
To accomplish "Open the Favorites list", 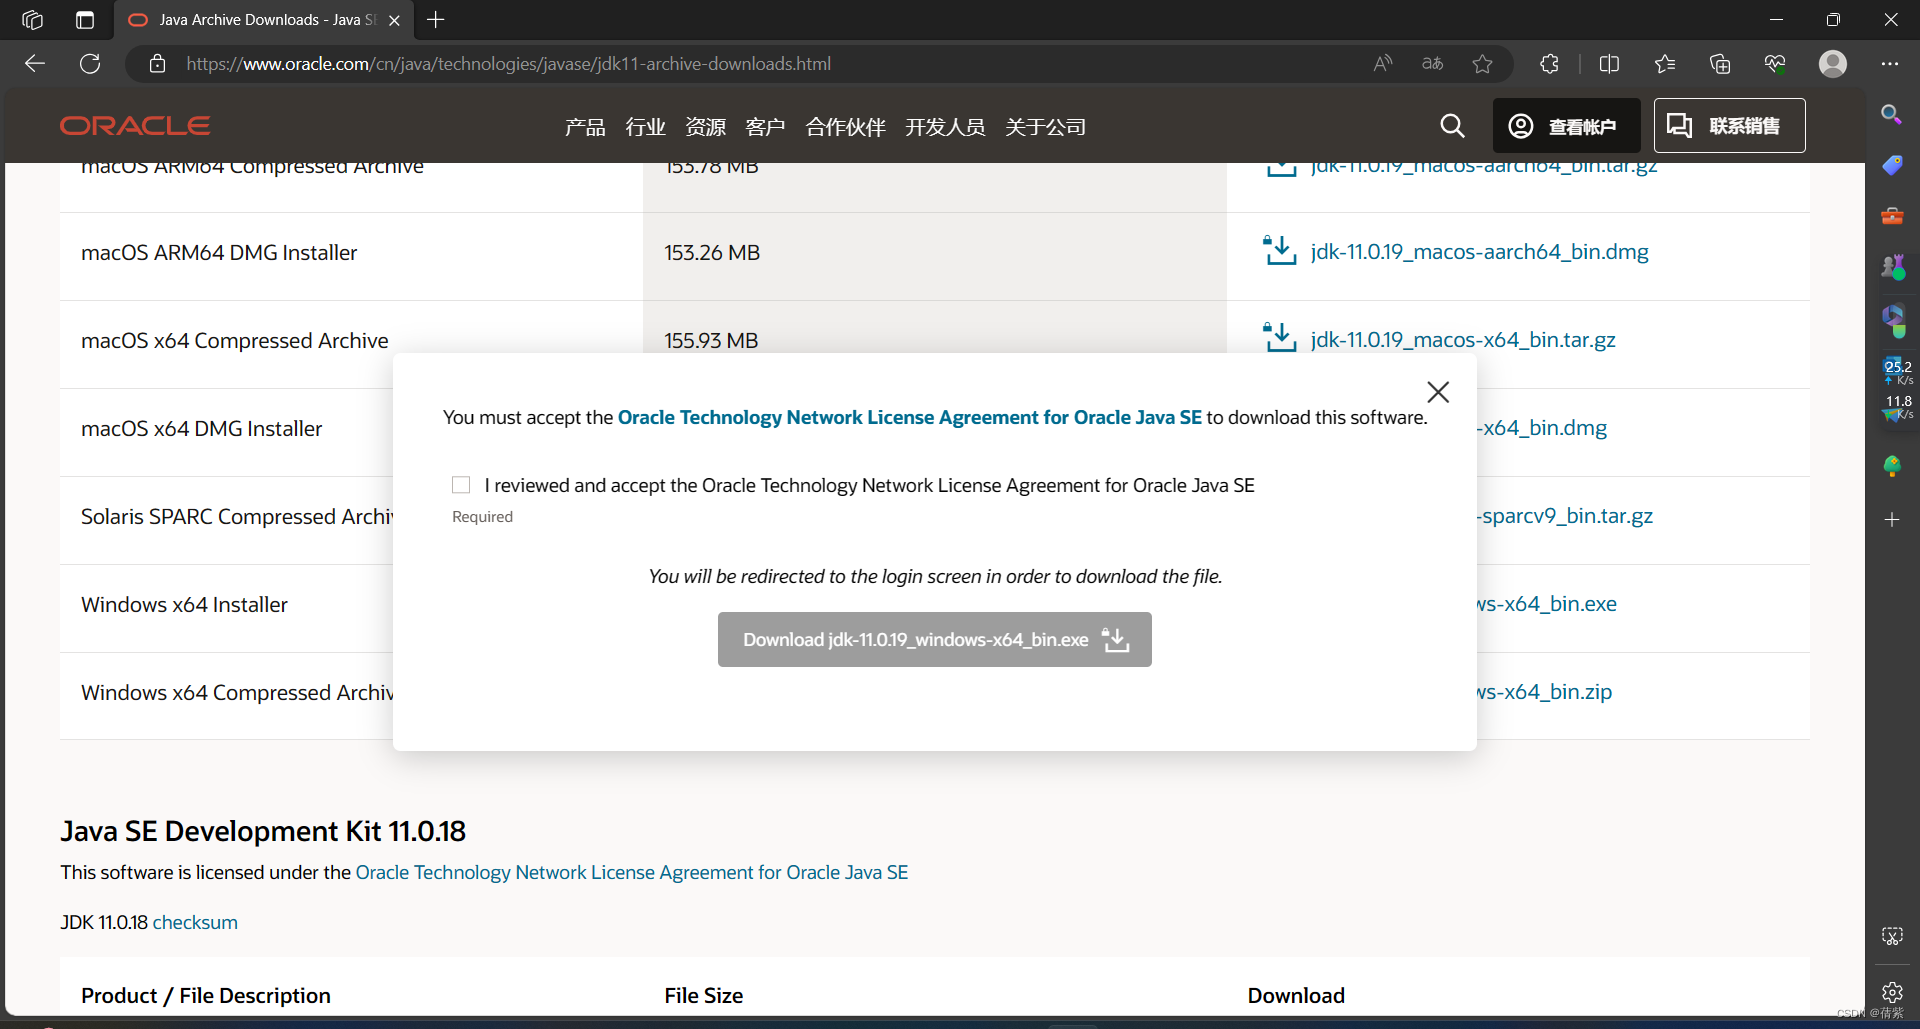I will coord(1665,64).
